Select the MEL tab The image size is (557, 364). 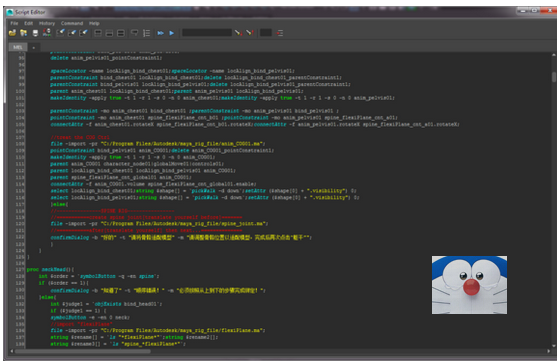(x=18, y=47)
